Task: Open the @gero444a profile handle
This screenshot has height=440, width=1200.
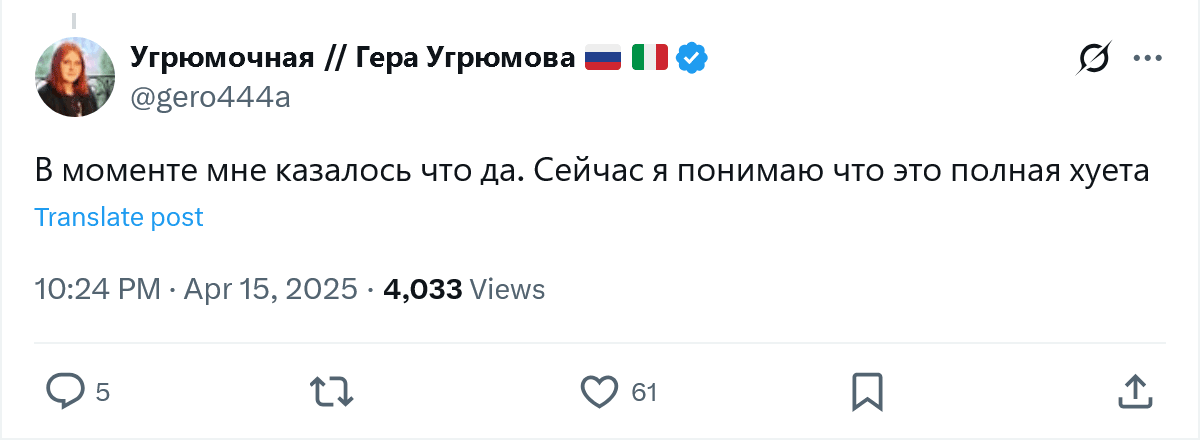Action: [x=210, y=96]
